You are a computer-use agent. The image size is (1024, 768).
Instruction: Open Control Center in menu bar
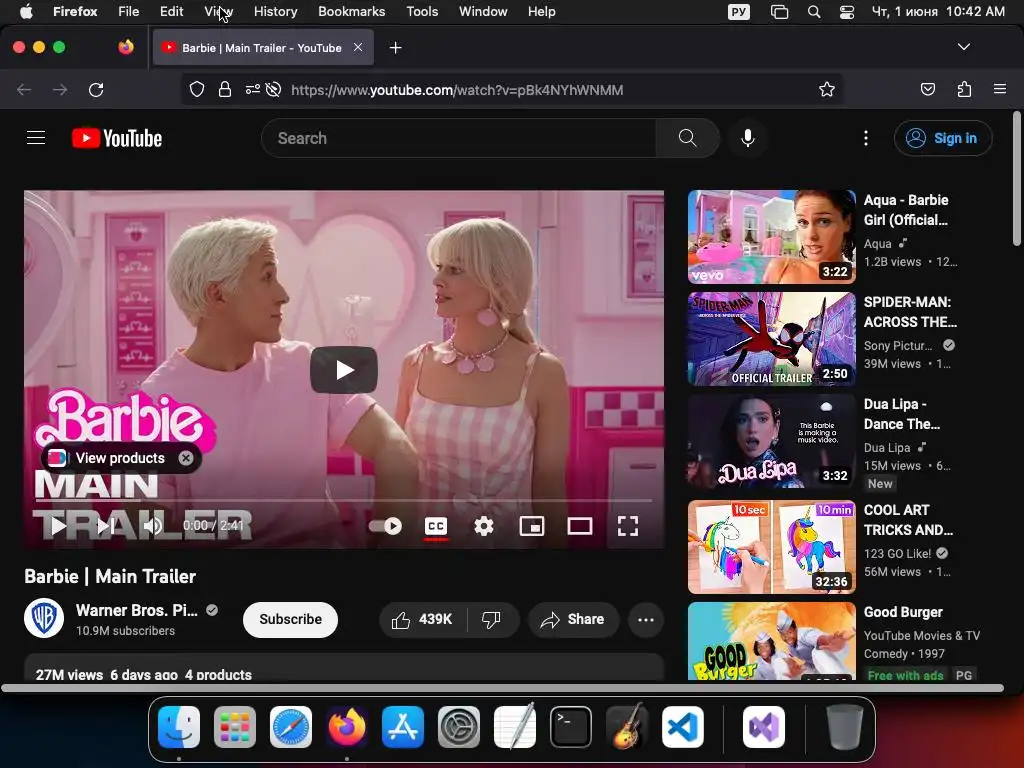coord(846,11)
